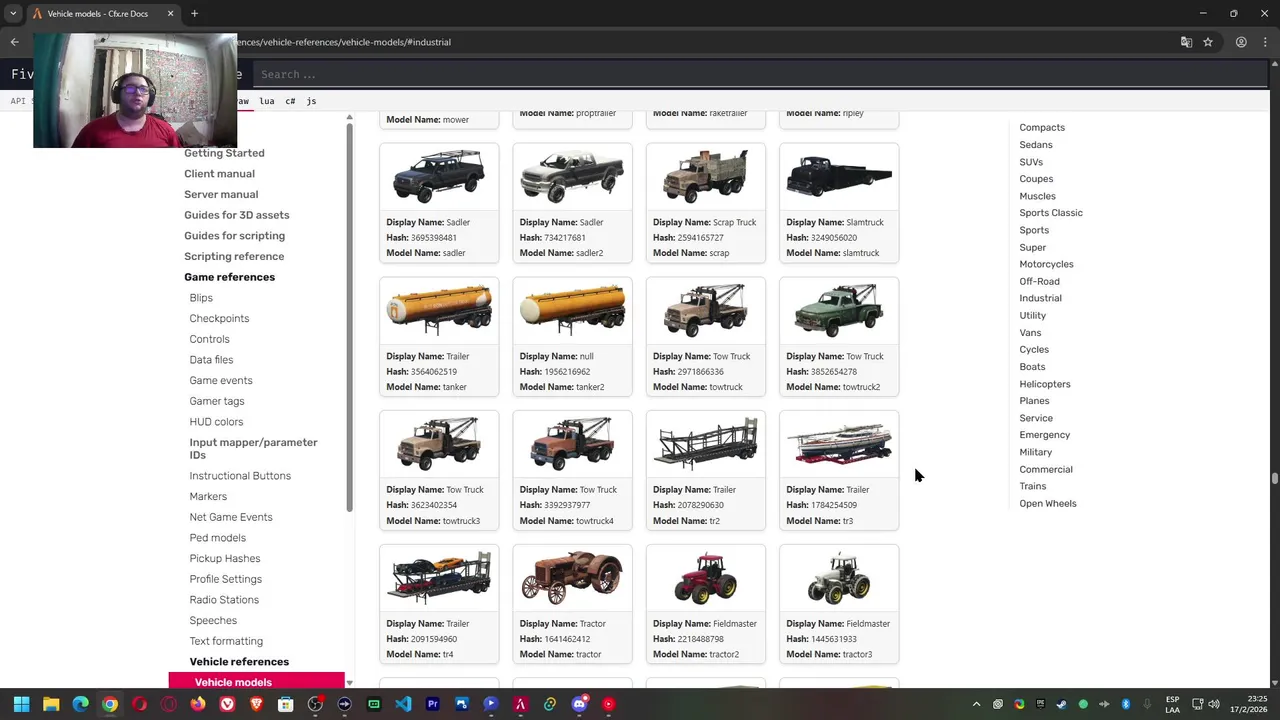Open Controls reference page
The image size is (1280, 720).
point(209,339)
